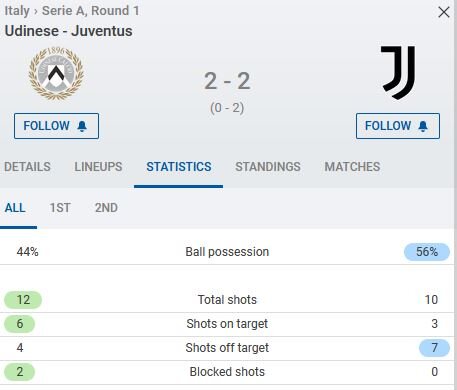Screen dimensions: 457x390
Task: Click bell icon in Juventus Follow button
Action: click(423, 126)
